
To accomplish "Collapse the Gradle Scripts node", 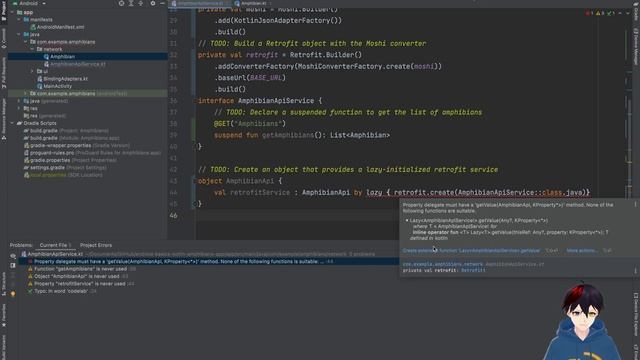I will [x=12, y=123].
